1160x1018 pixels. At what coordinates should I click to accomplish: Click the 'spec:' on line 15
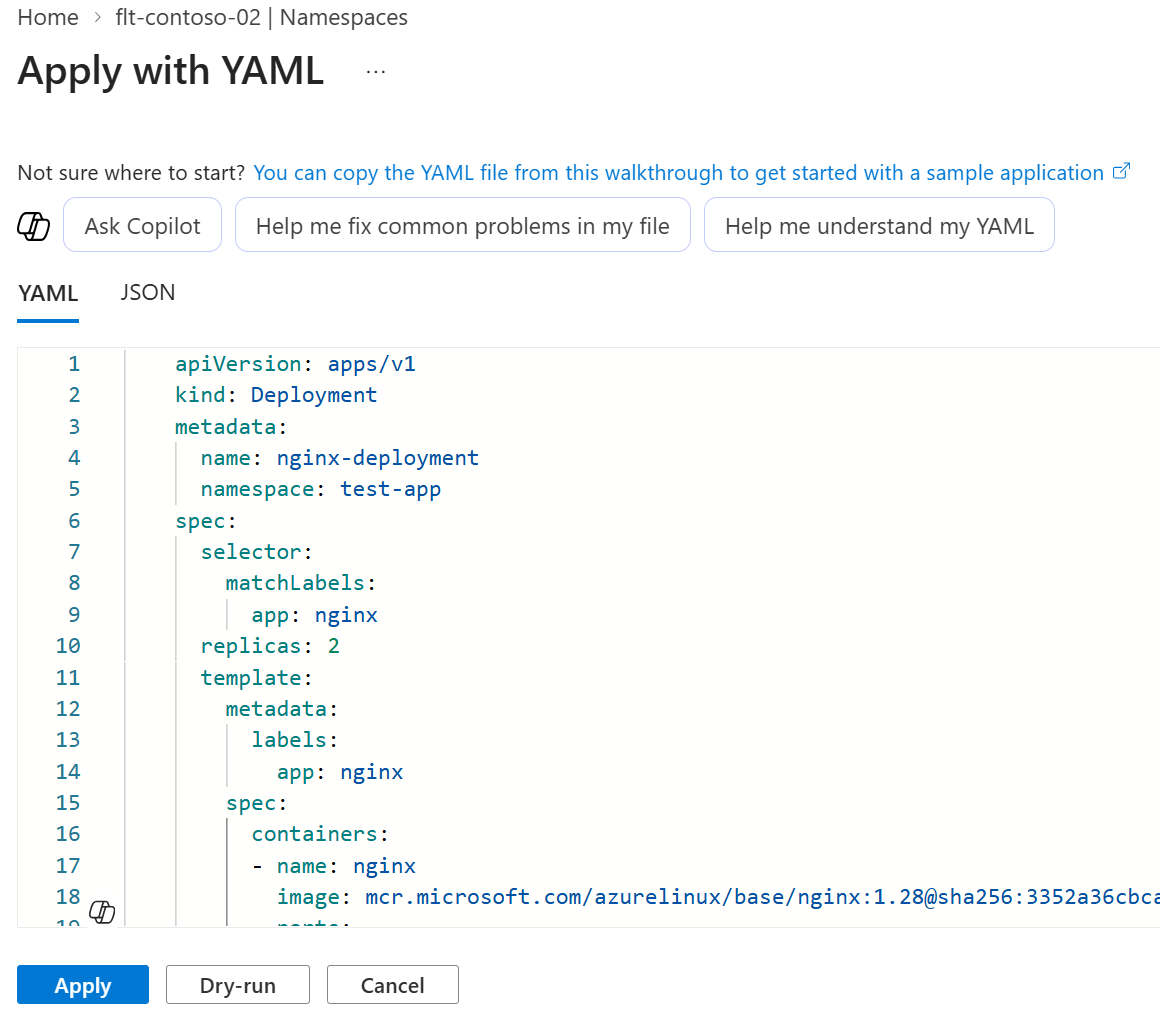click(257, 803)
